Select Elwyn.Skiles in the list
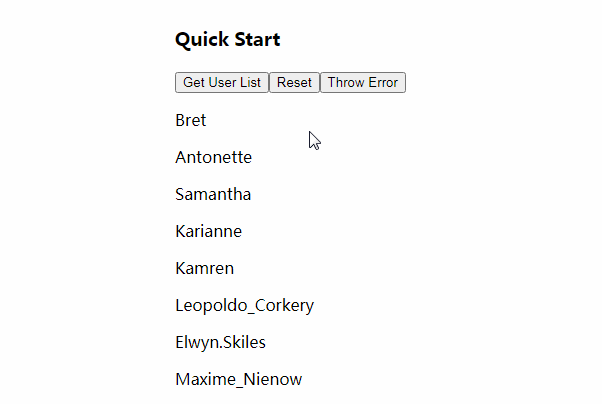The width and height of the screenshot is (602, 404). pyautogui.click(x=220, y=343)
